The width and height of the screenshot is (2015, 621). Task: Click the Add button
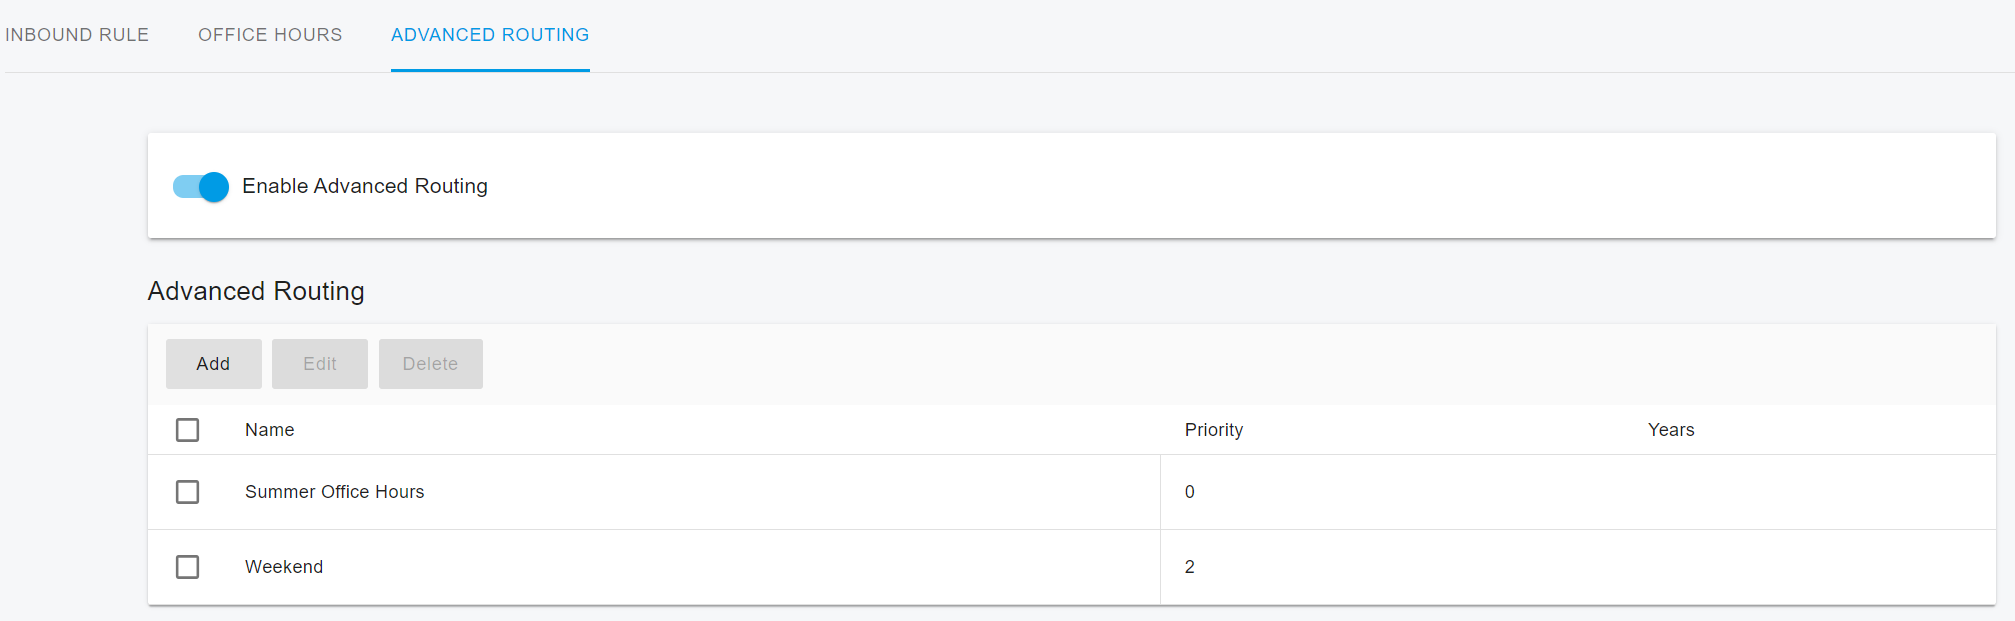pos(213,363)
